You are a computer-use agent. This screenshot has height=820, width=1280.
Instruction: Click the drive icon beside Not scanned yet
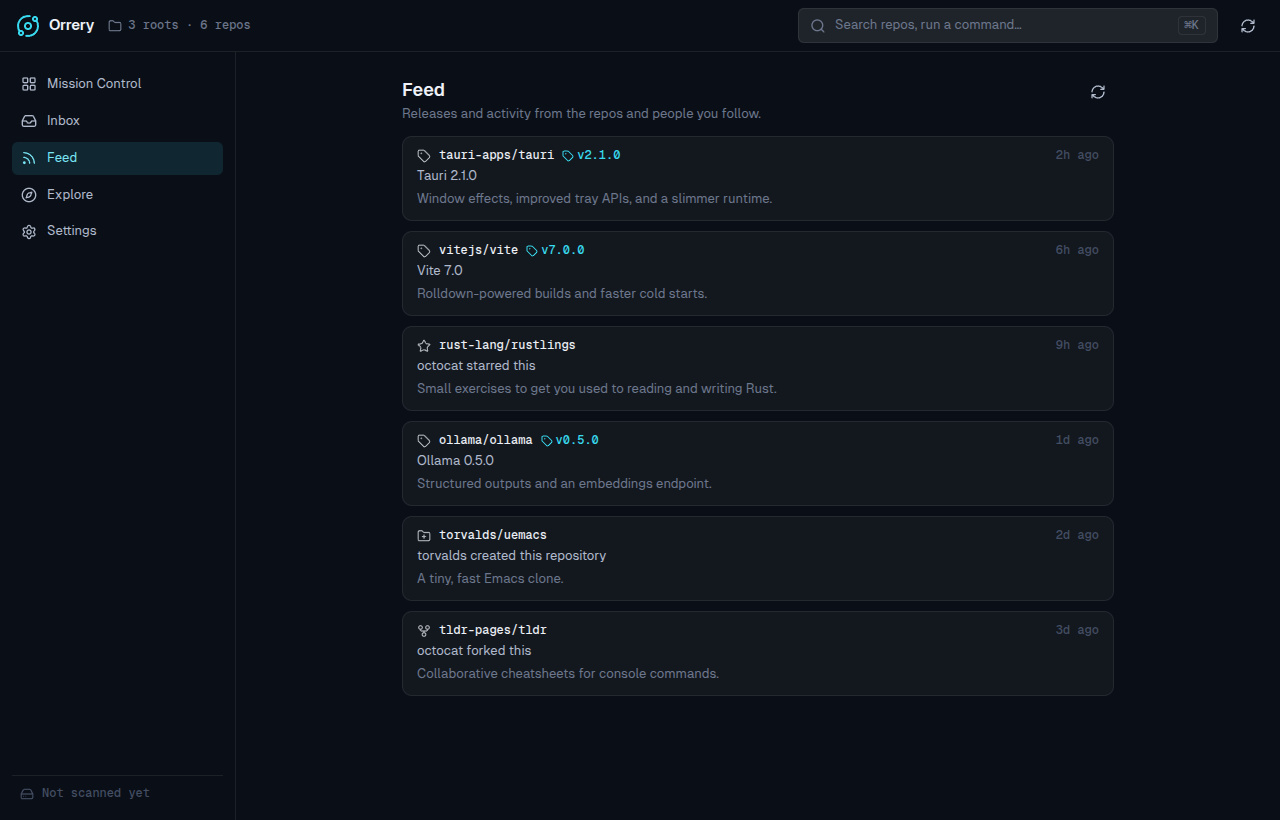click(x=27, y=794)
